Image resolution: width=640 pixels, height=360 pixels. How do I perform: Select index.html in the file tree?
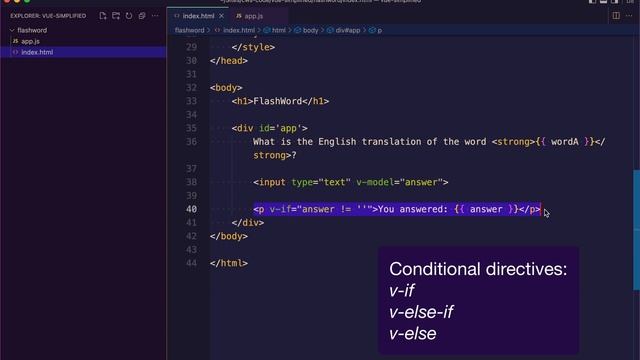coord(37,52)
